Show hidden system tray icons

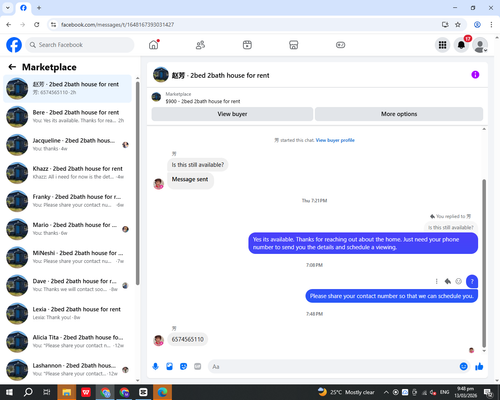coord(386,392)
